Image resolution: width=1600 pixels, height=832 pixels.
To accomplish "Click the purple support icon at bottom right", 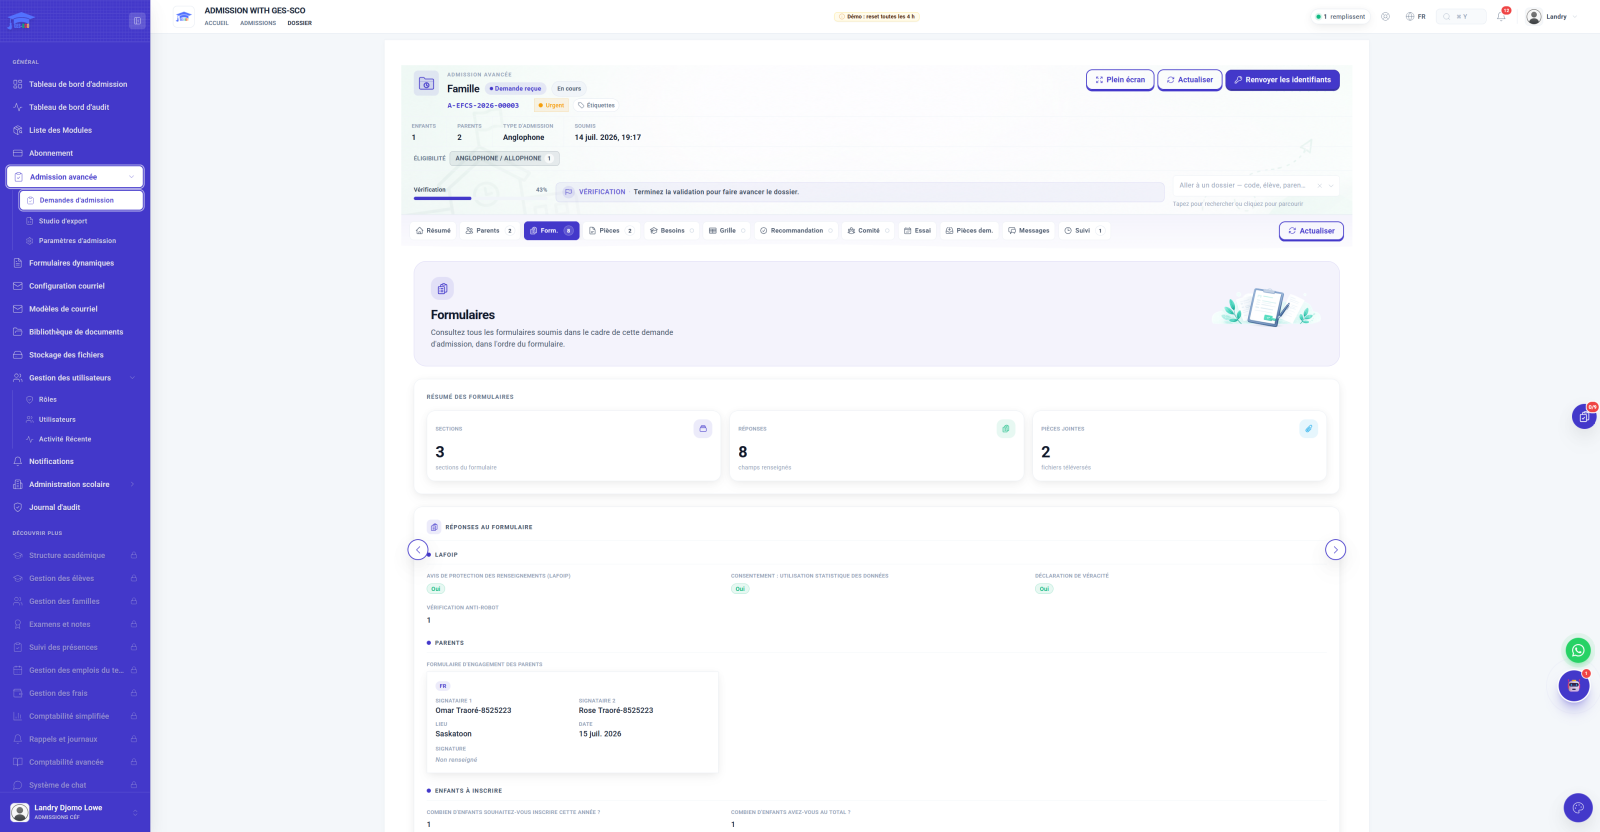I will [1577, 808].
